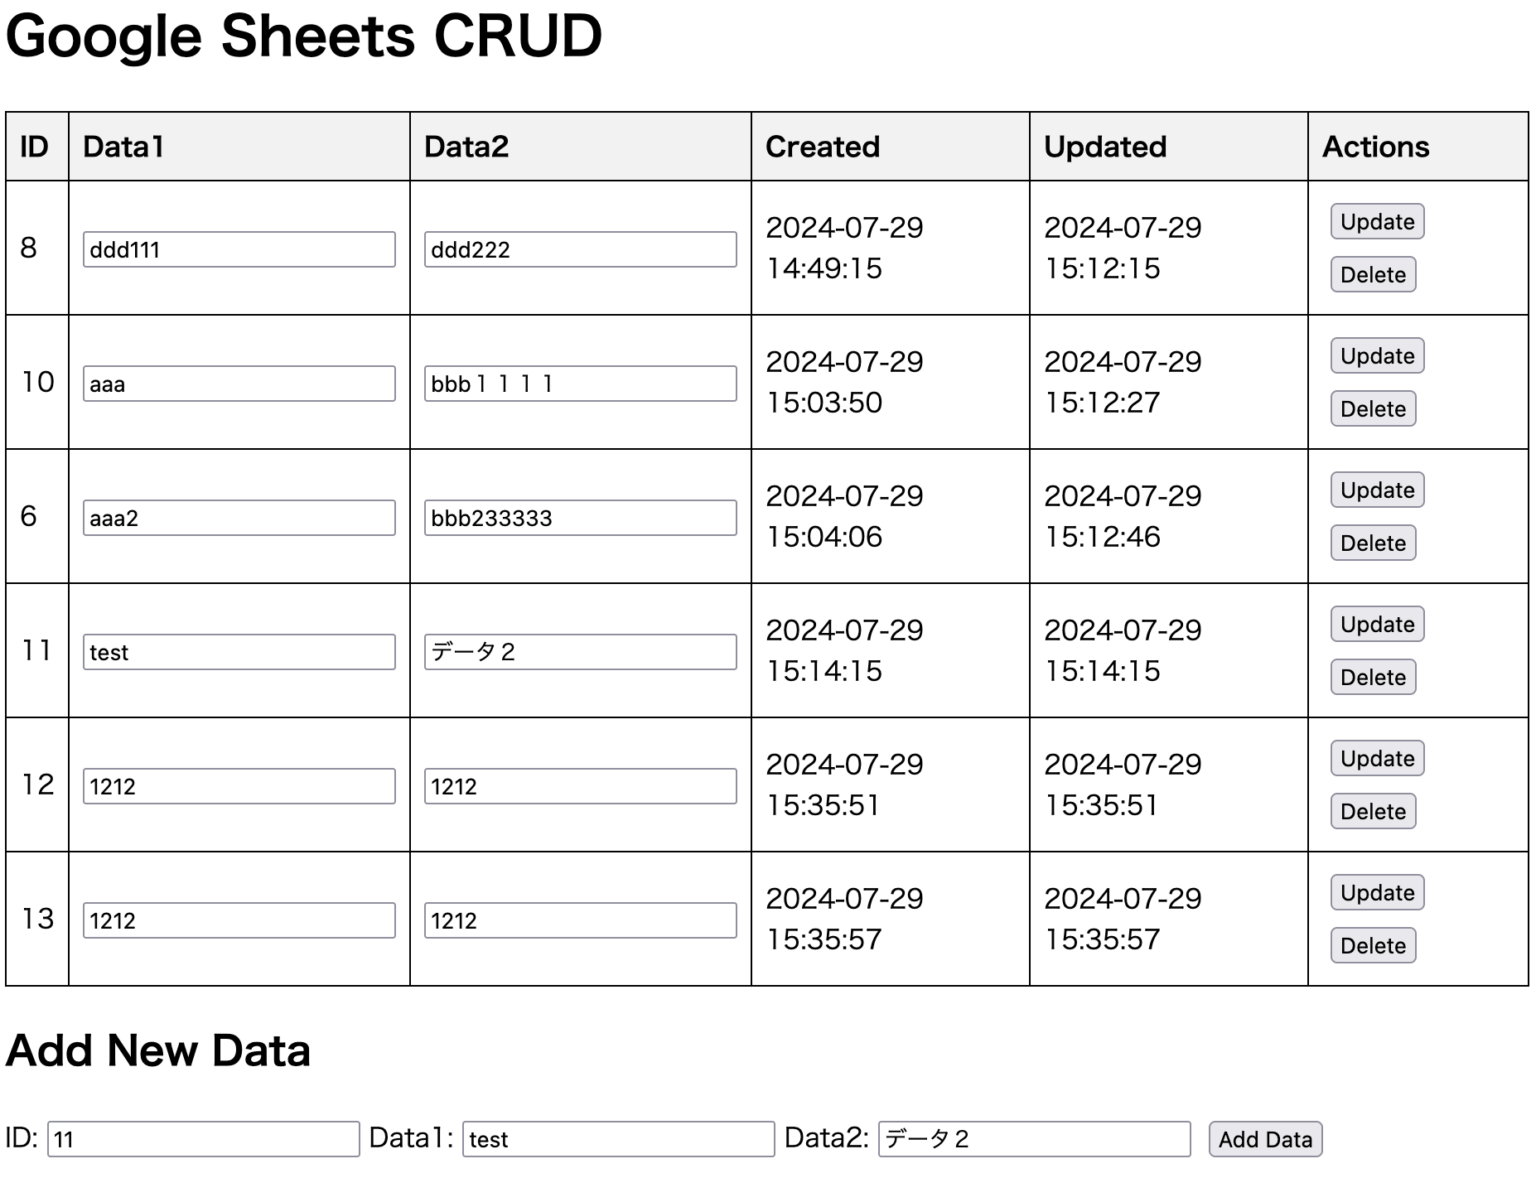Click the Data2 field containing bbb233333
The image size is (1536, 1178).
(580, 515)
